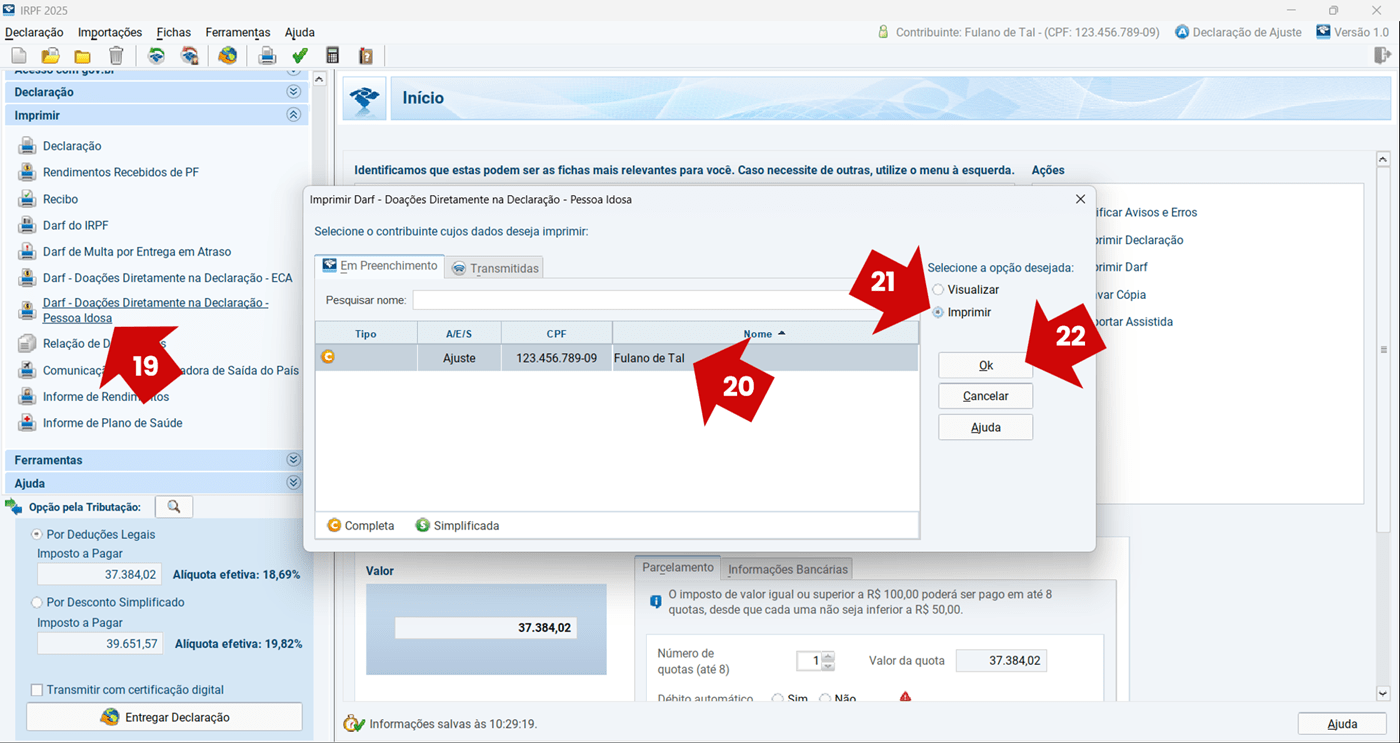Switch to the Transmitidas tab
Screen dimensions: 1400x743
pyautogui.click(x=496, y=268)
